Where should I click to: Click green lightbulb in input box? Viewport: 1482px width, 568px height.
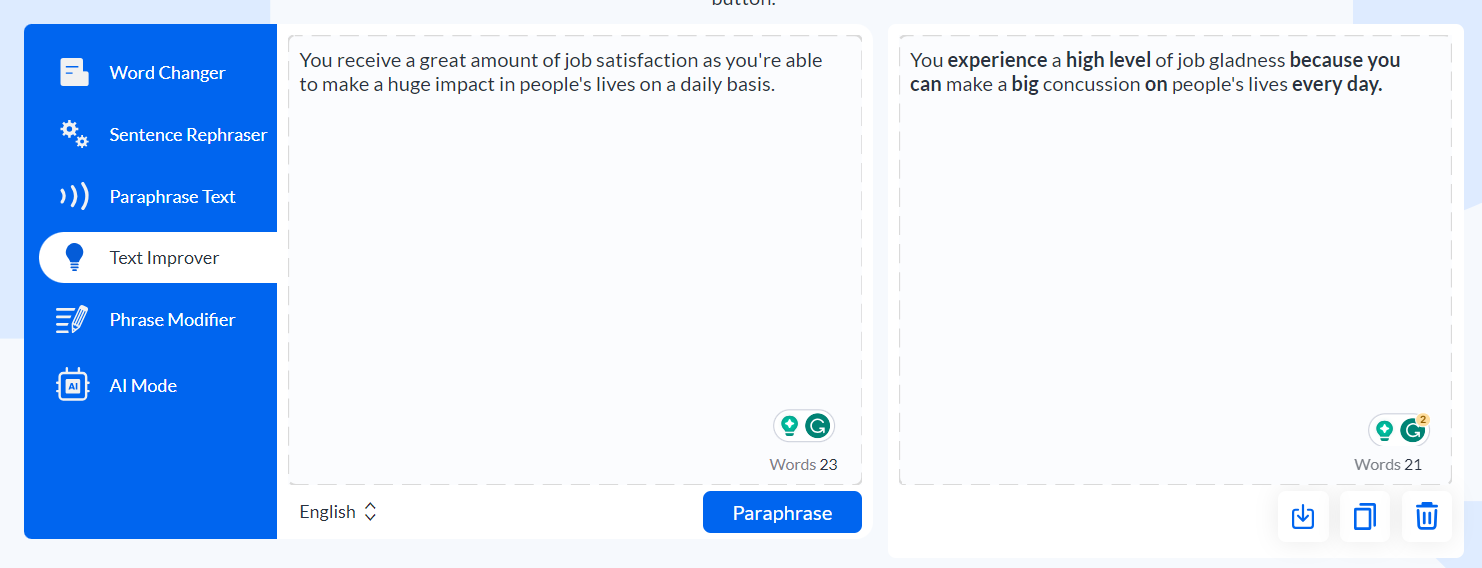[x=789, y=426]
